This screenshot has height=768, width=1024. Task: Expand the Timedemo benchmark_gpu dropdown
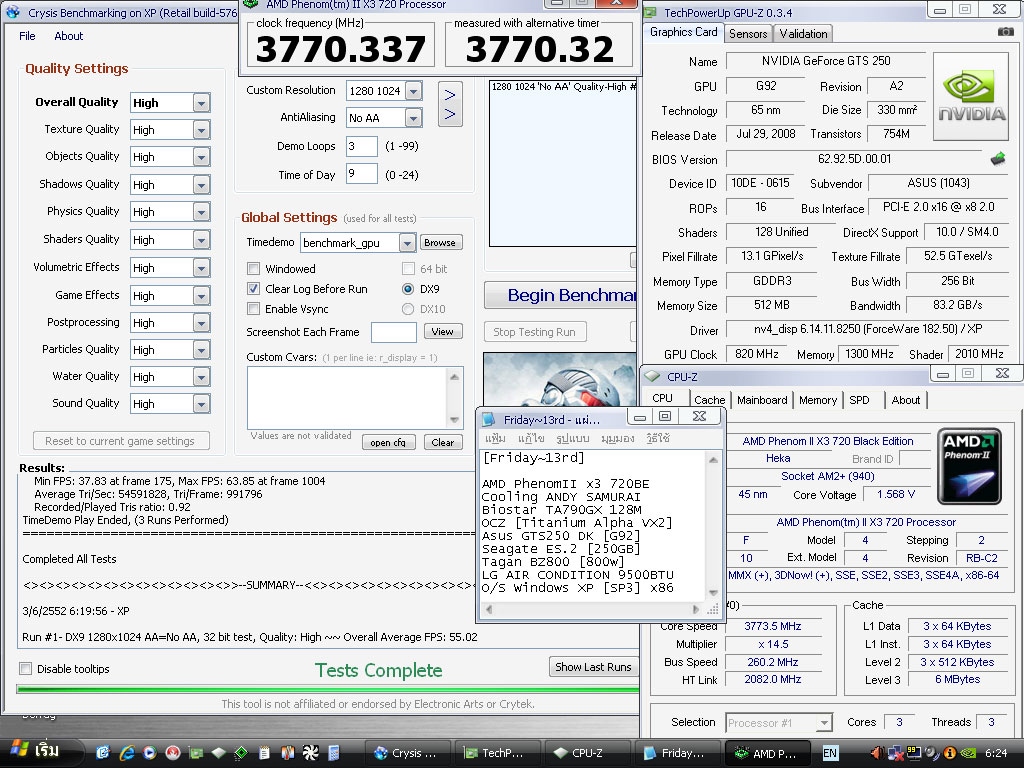[x=406, y=243]
